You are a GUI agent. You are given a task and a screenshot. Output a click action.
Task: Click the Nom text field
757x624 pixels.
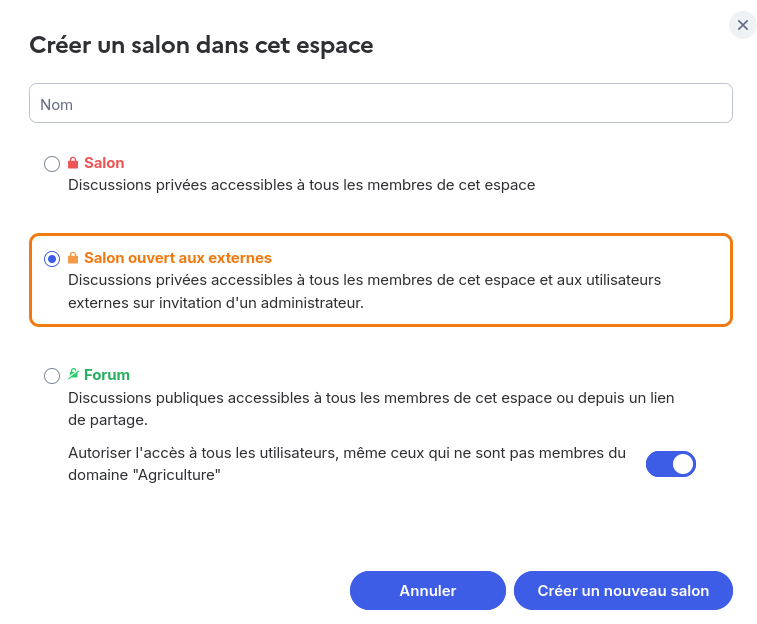[380, 104]
